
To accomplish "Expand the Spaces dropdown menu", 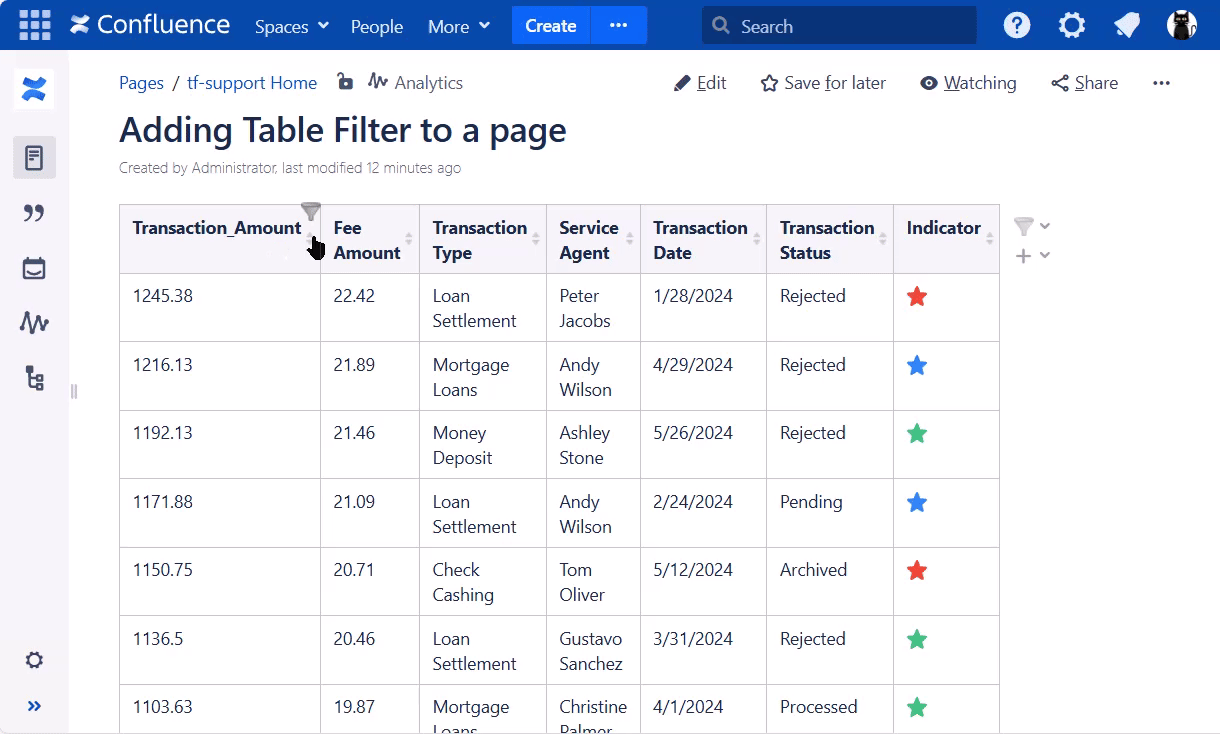I will point(291,26).
